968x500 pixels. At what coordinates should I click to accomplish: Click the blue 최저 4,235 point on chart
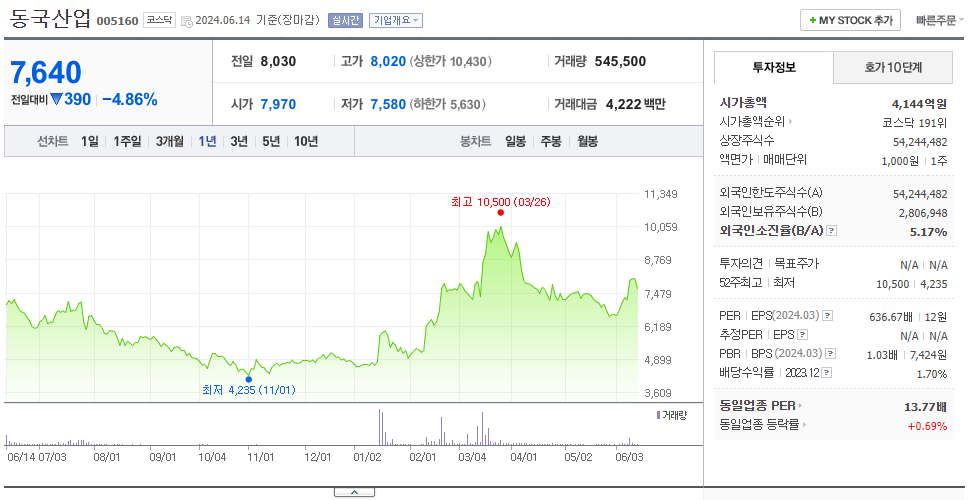coord(249,379)
